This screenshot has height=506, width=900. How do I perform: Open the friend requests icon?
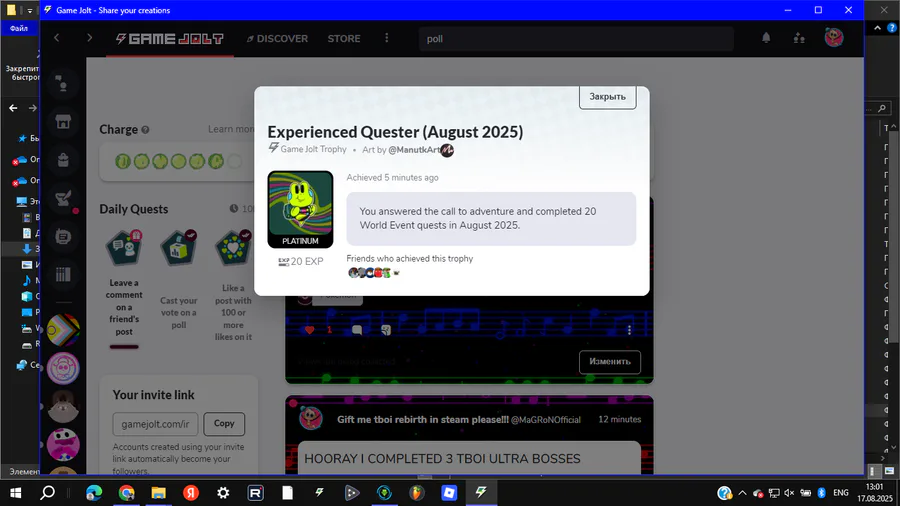pos(799,38)
